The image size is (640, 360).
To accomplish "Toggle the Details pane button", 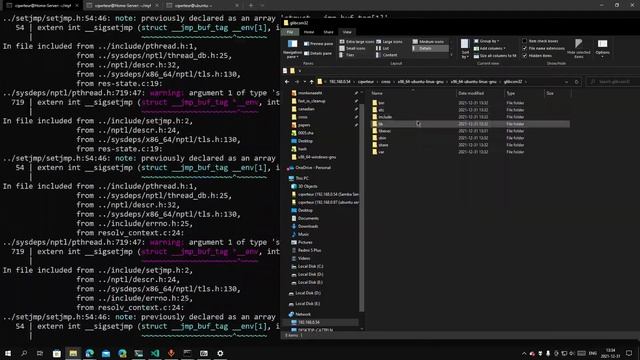I will (x=318, y=53).
